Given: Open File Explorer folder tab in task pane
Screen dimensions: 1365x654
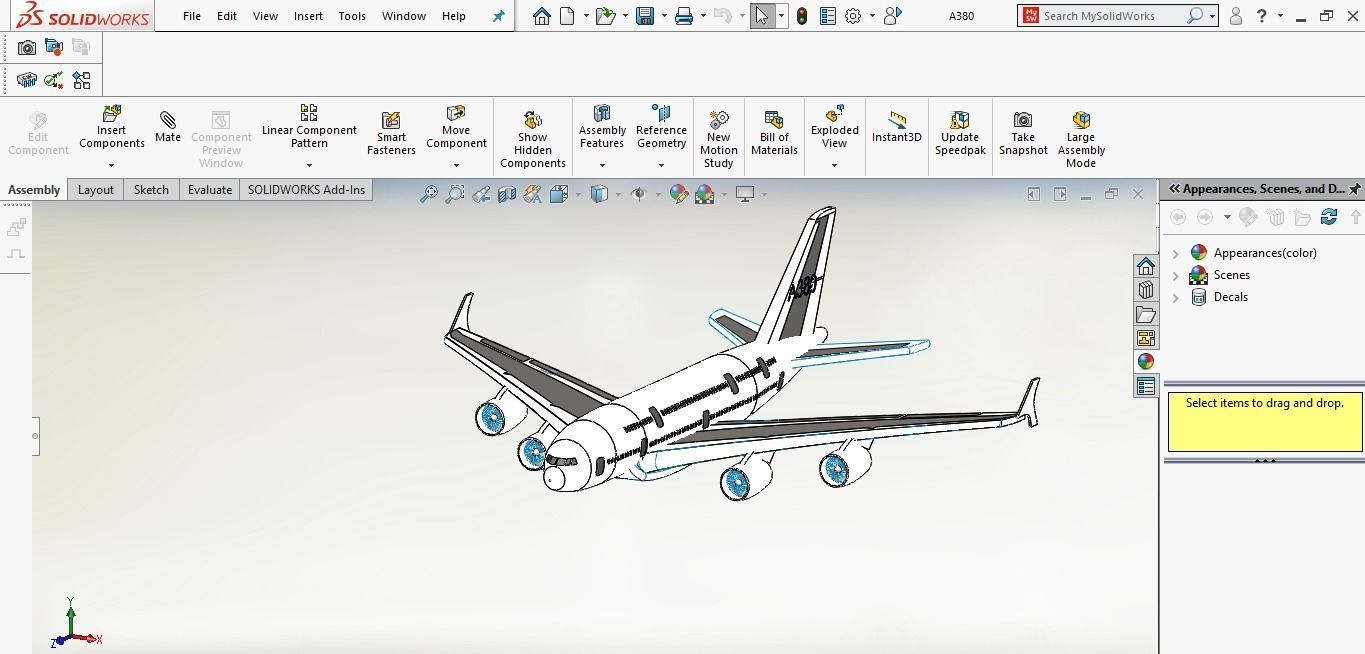Looking at the screenshot, I should coord(1146,314).
